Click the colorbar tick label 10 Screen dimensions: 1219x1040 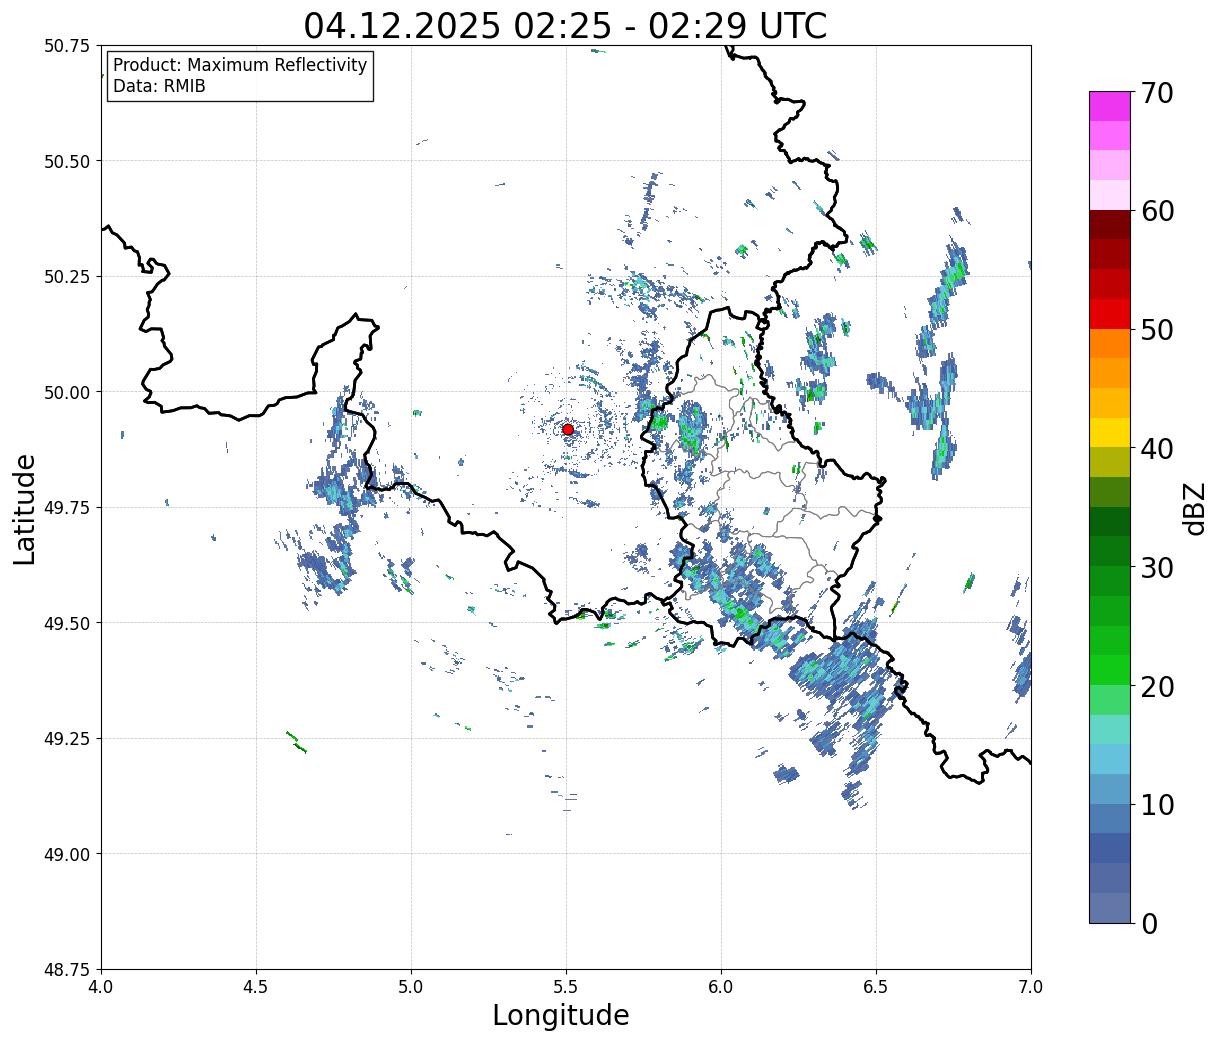[1157, 805]
